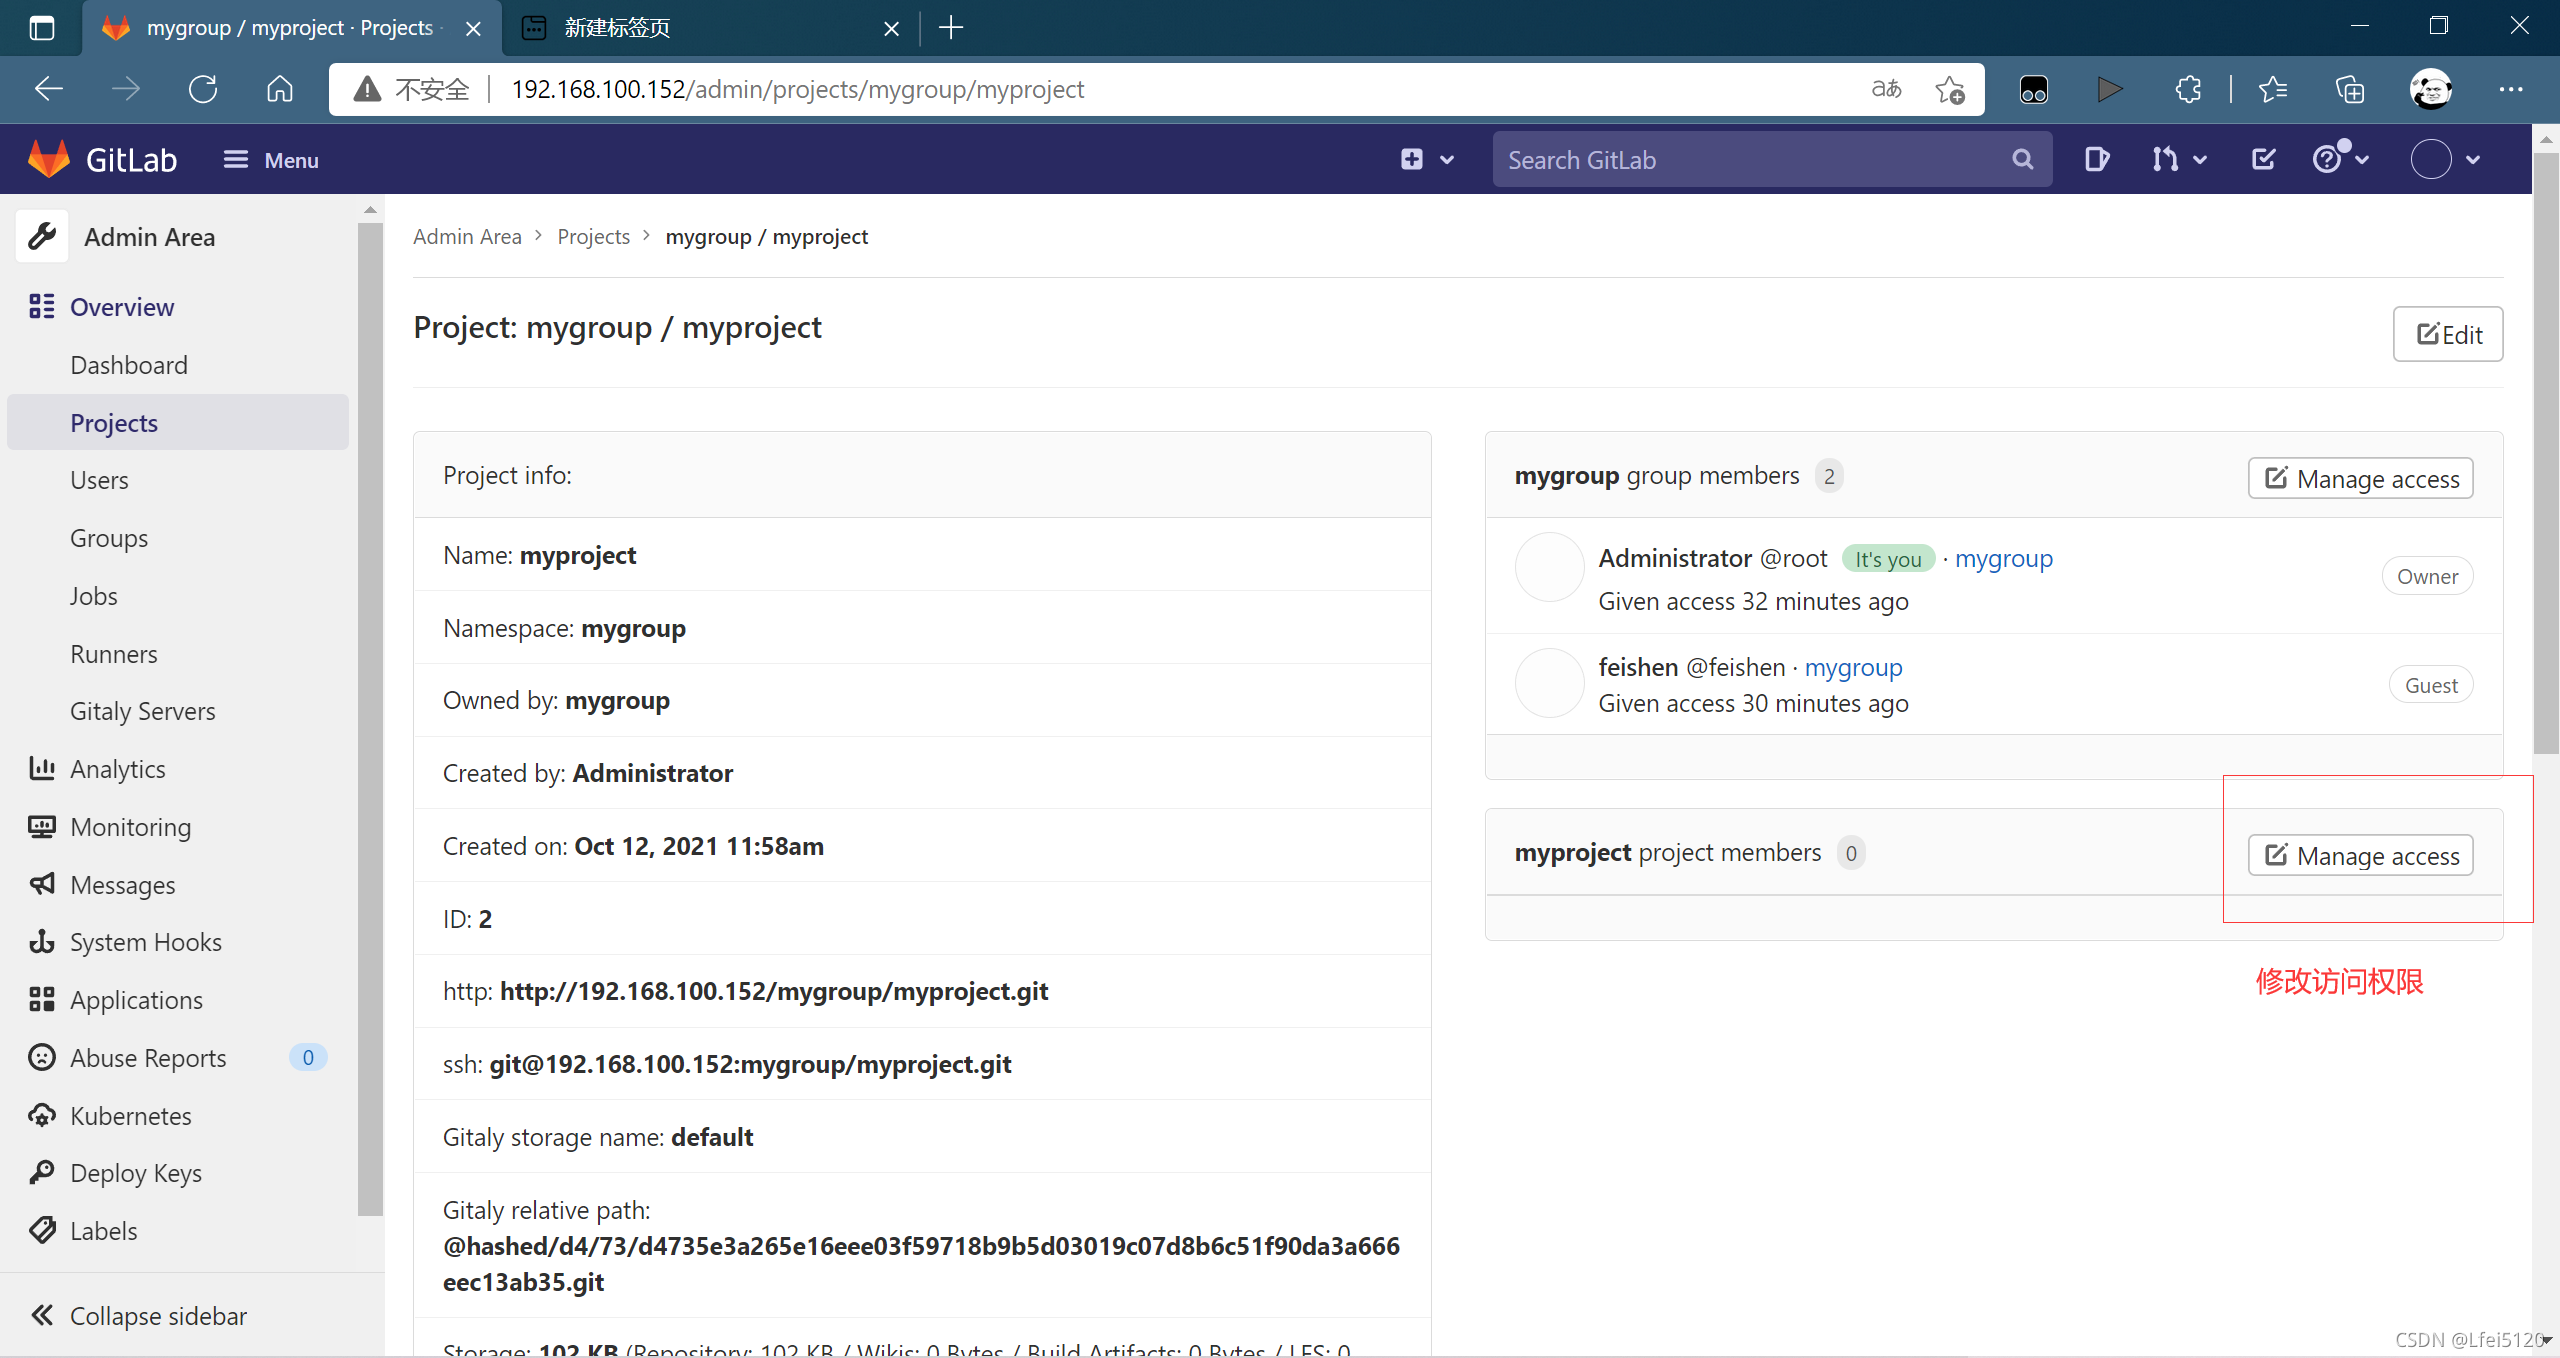
Task: Click the browser home icon
Action: pos(280,89)
